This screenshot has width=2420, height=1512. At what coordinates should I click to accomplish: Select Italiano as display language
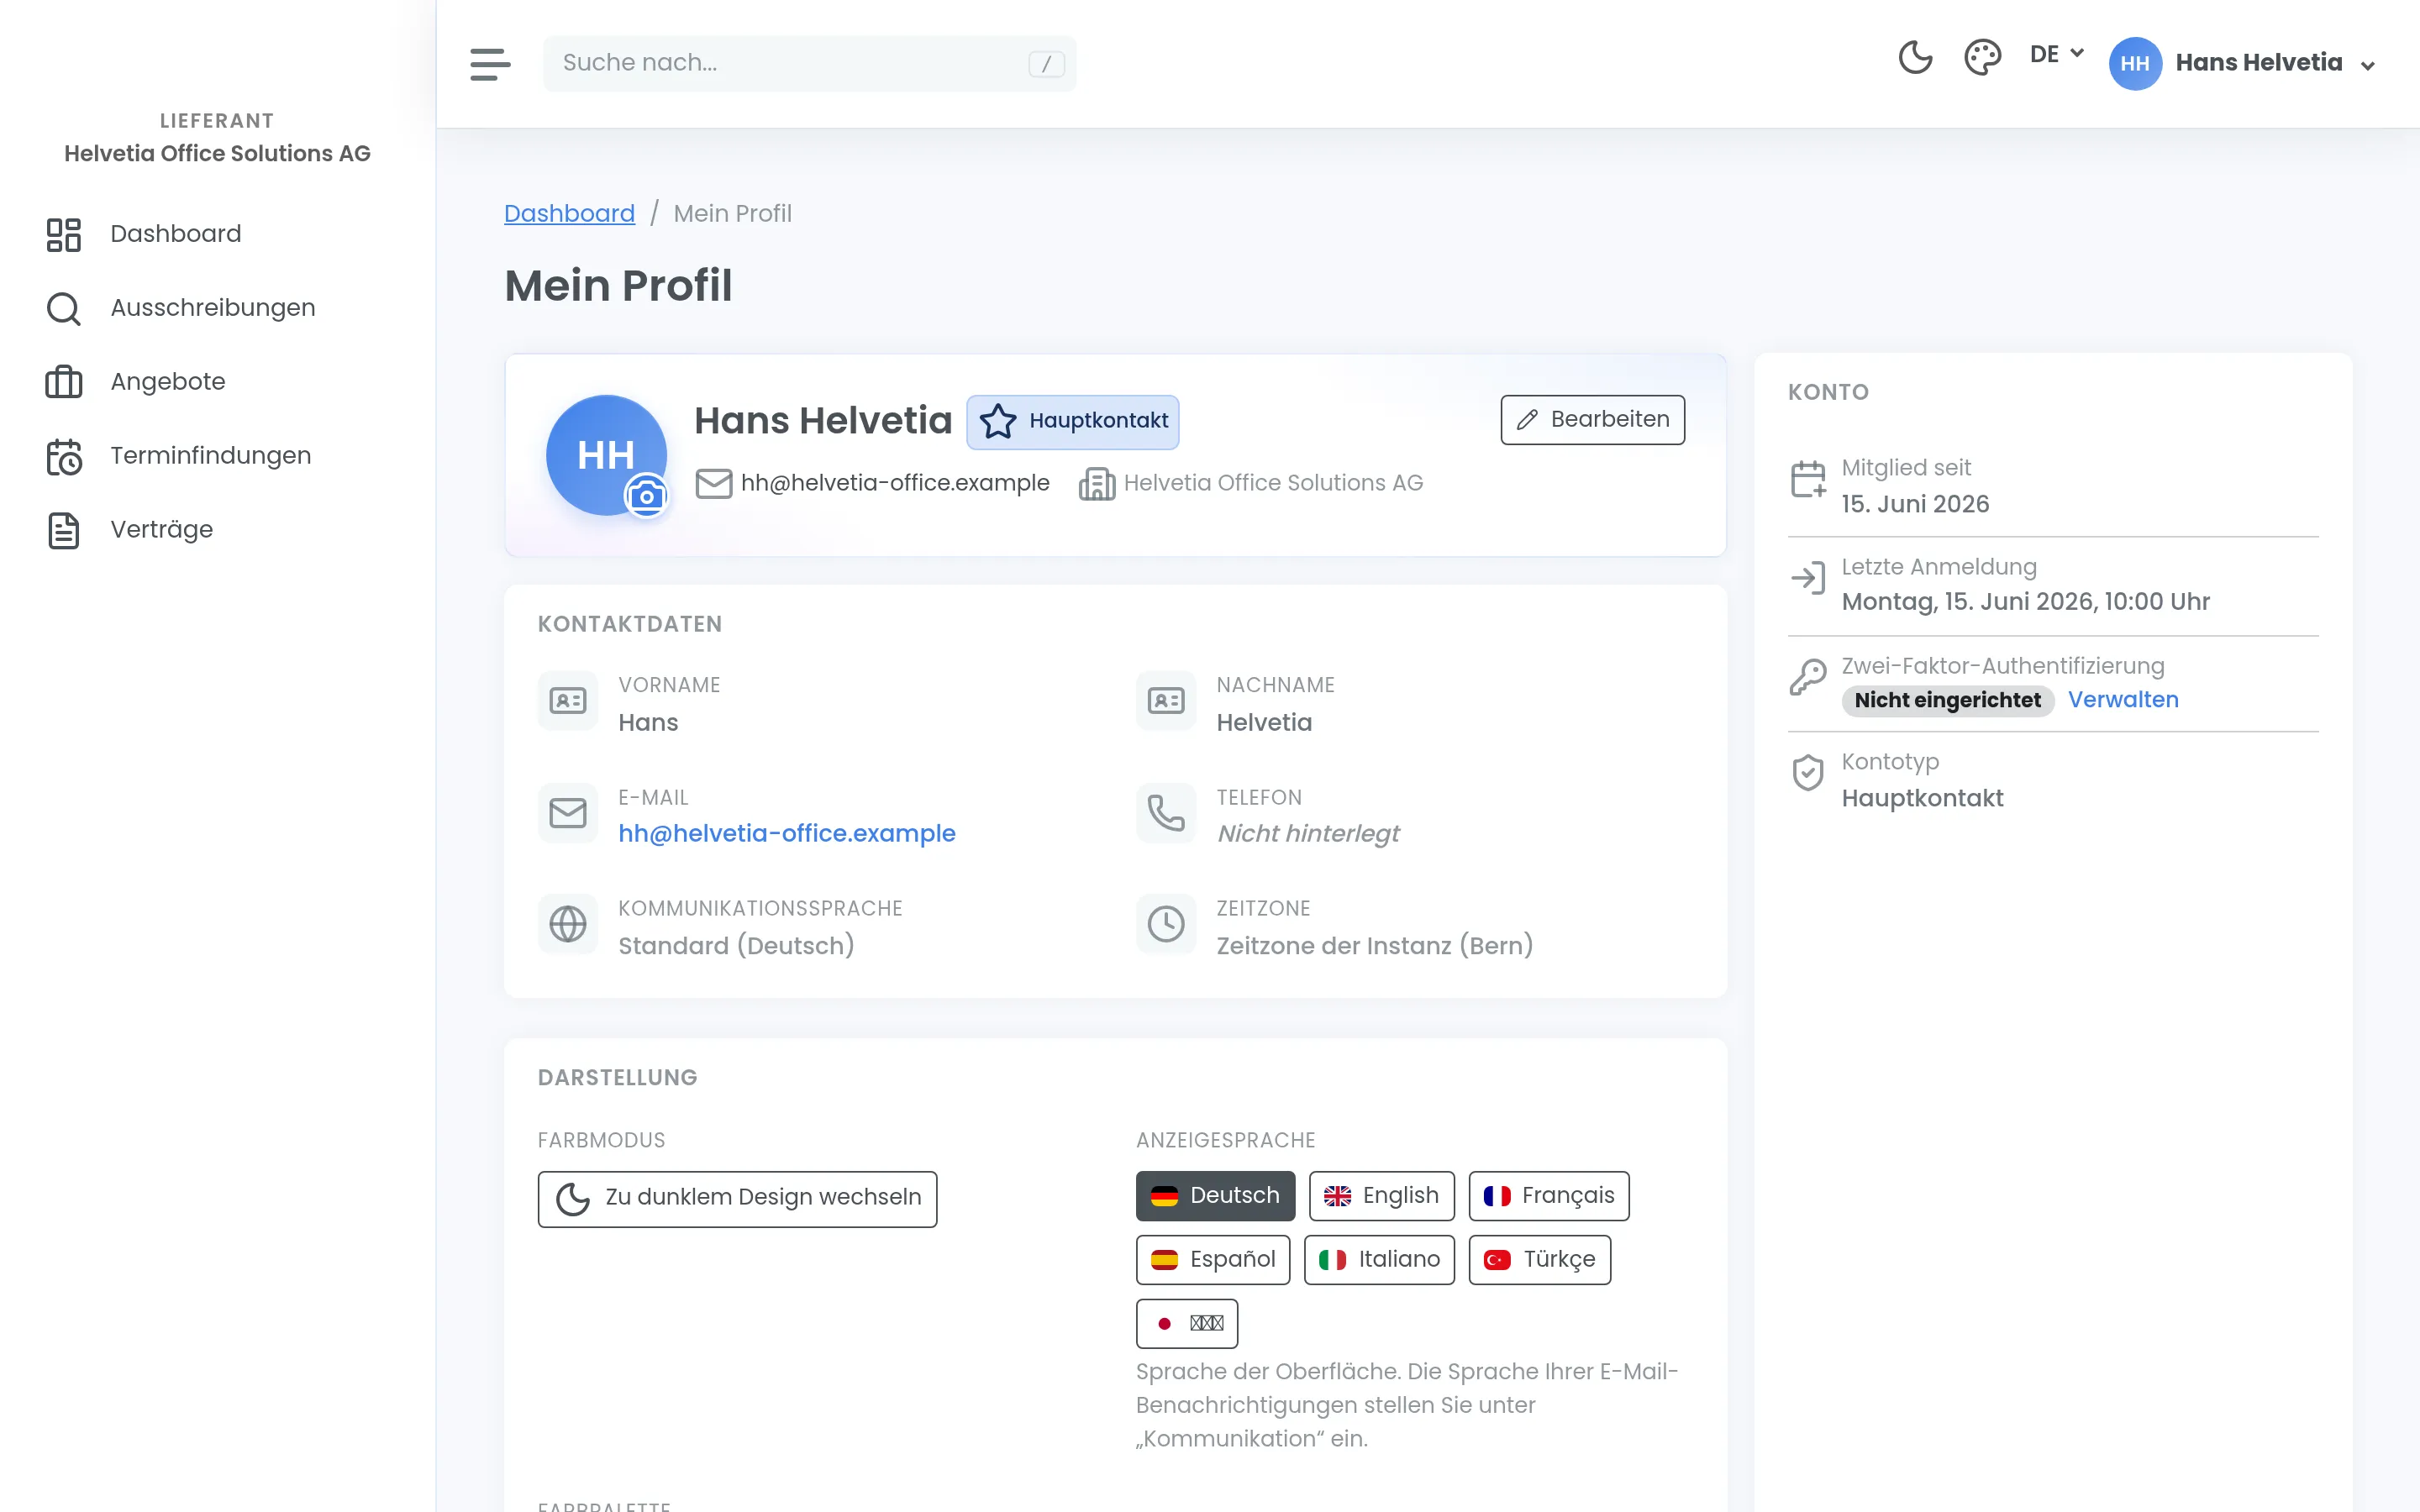coord(1379,1260)
